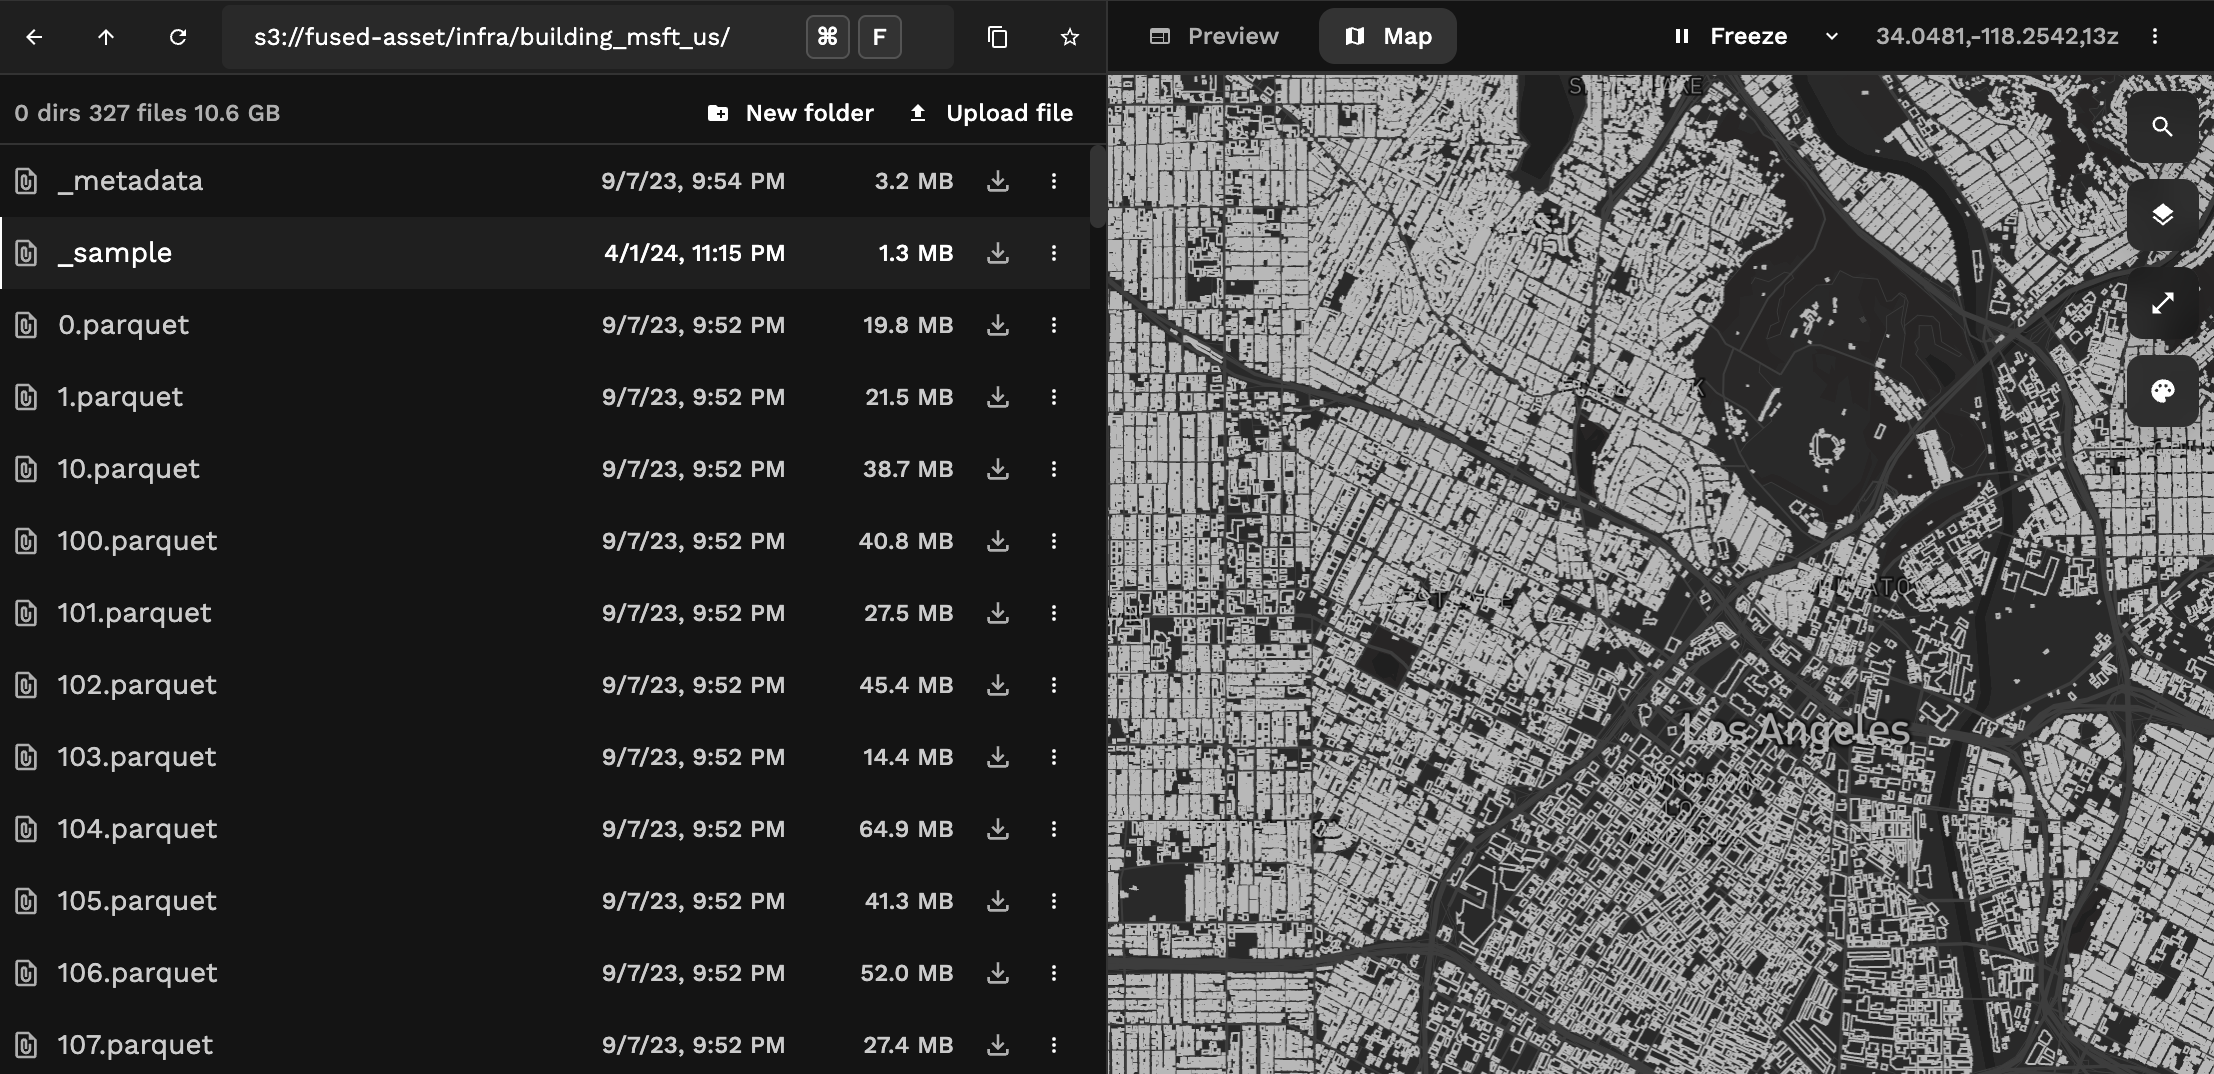This screenshot has width=2214, height=1074.
Task: Go back with the back arrow
Action: coord(36,36)
